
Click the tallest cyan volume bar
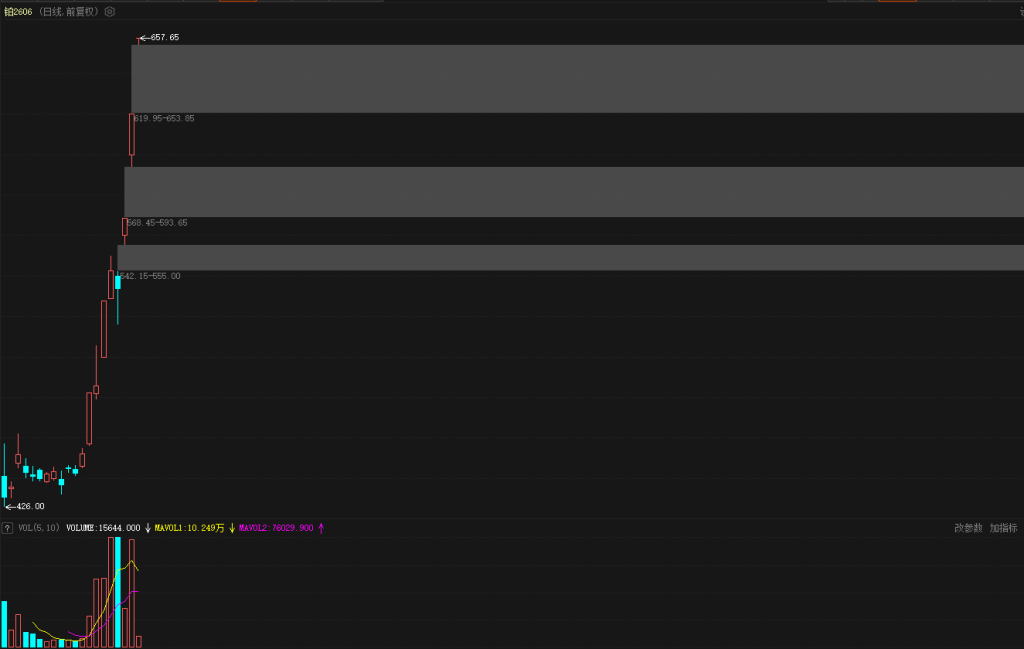tap(117, 591)
